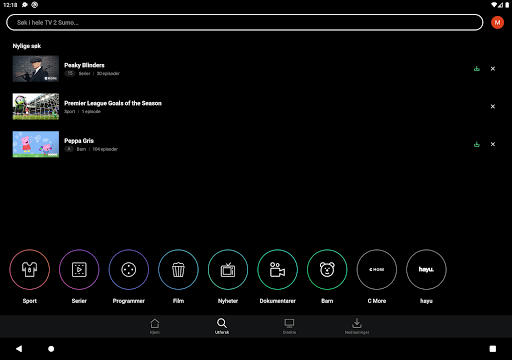Remove Peaky Blinders from recent searches
Screen dimensions: 512x360
tap(493, 69)
